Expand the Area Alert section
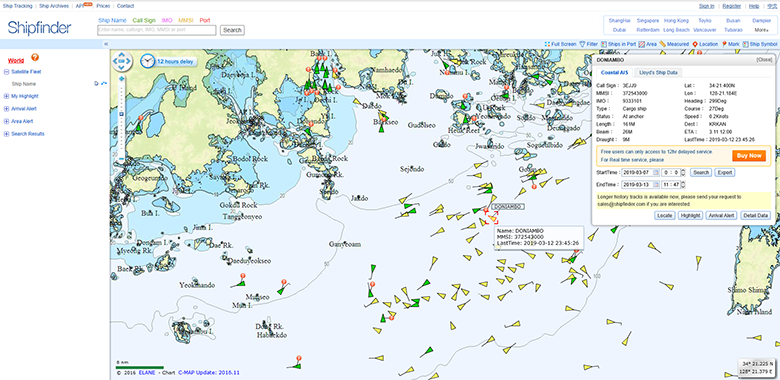780x380 pixels. pos(6,121)
